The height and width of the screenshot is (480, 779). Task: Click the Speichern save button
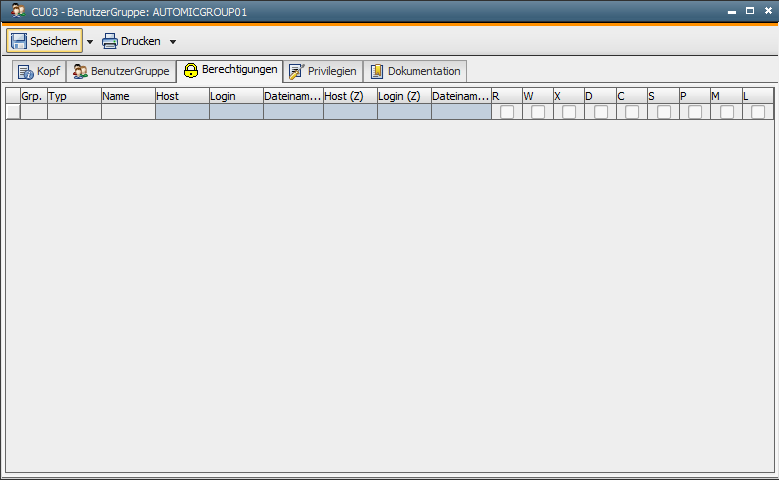44,41
